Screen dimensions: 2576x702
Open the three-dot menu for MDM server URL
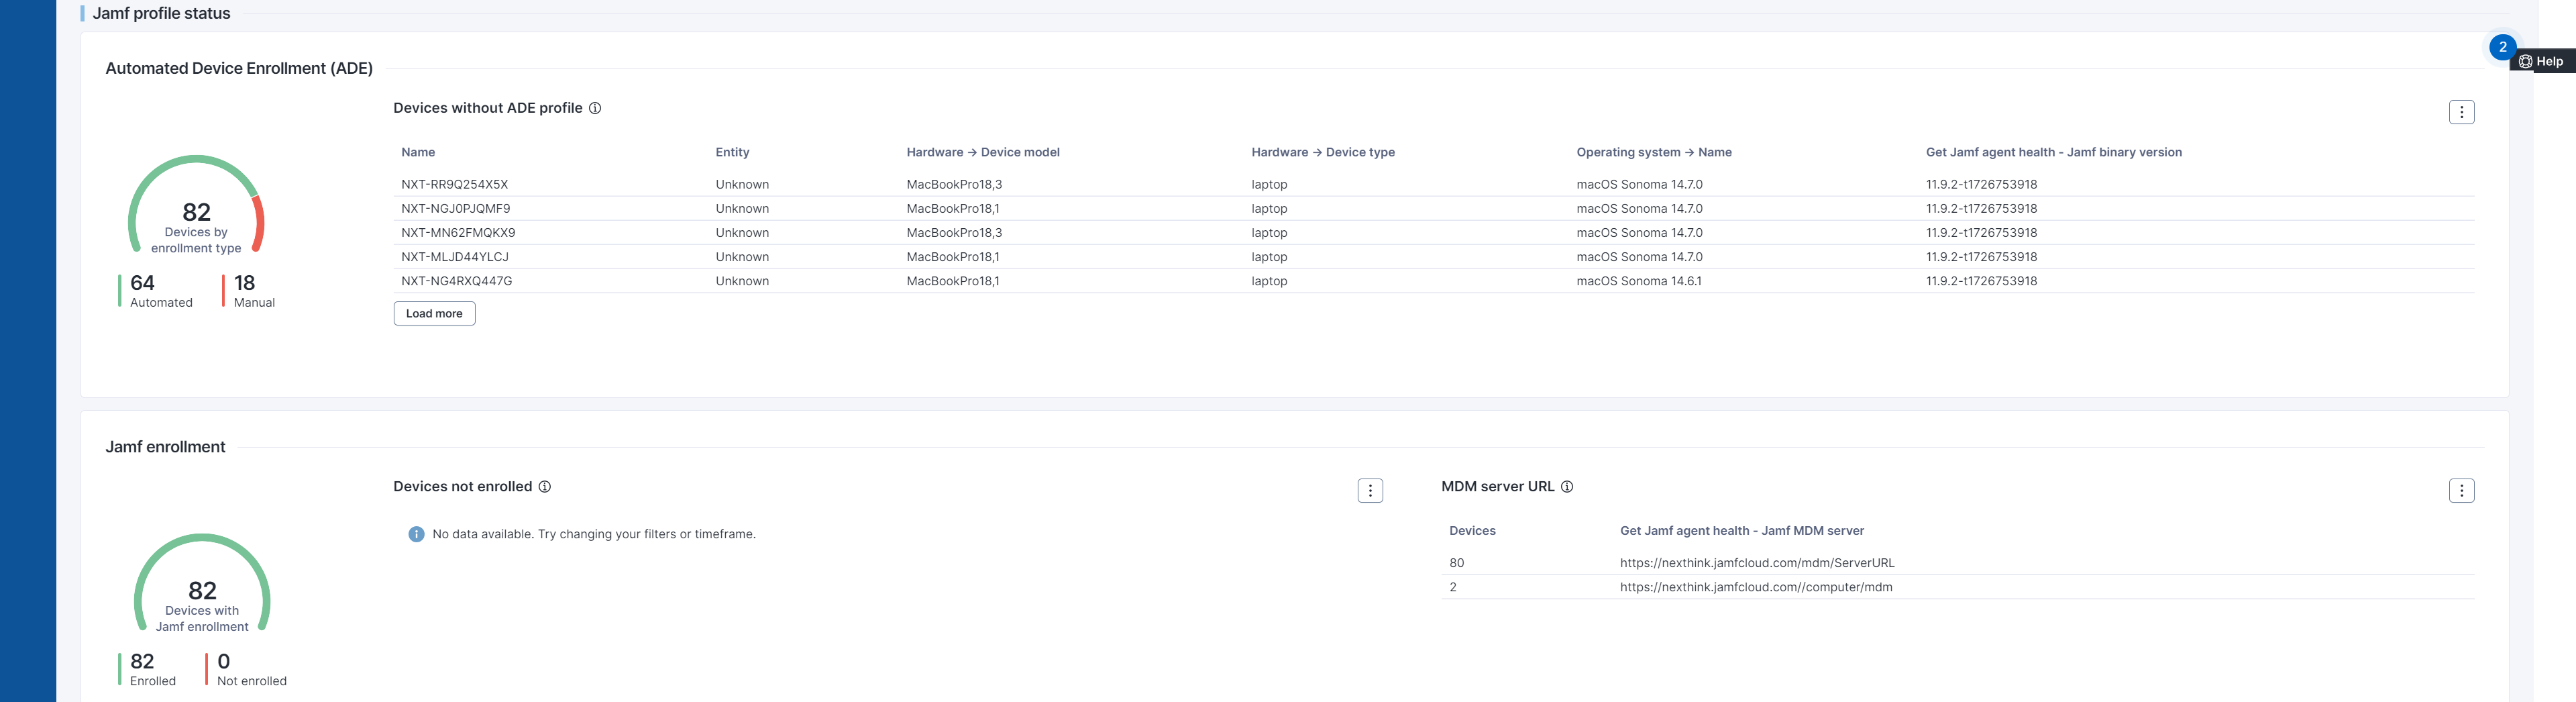(x=2461, y=491)
